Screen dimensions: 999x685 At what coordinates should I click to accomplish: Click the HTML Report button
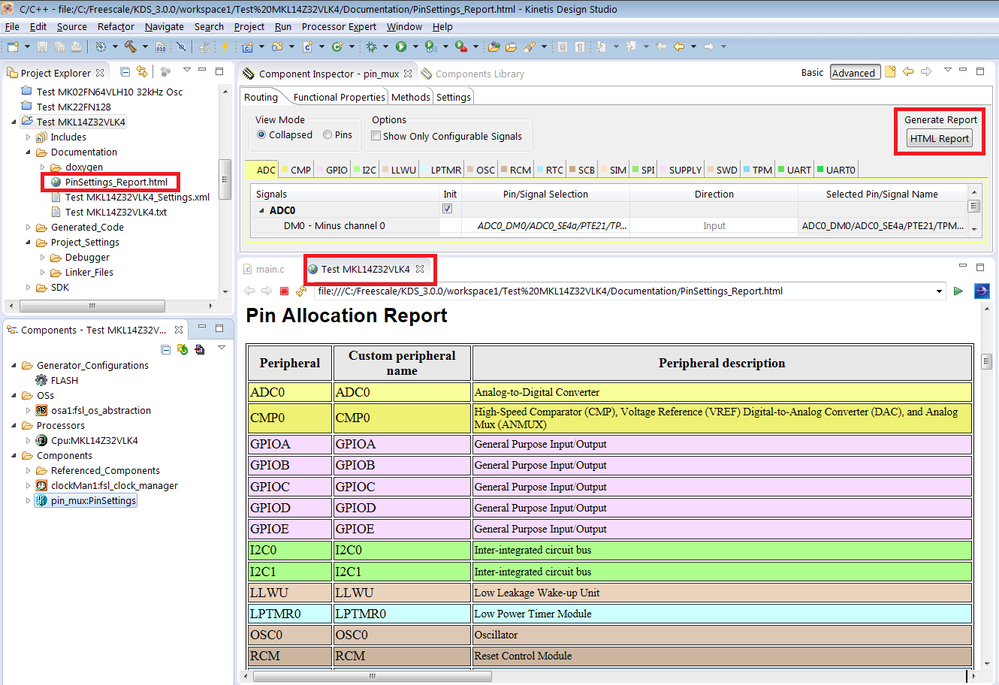click(939, 139)
